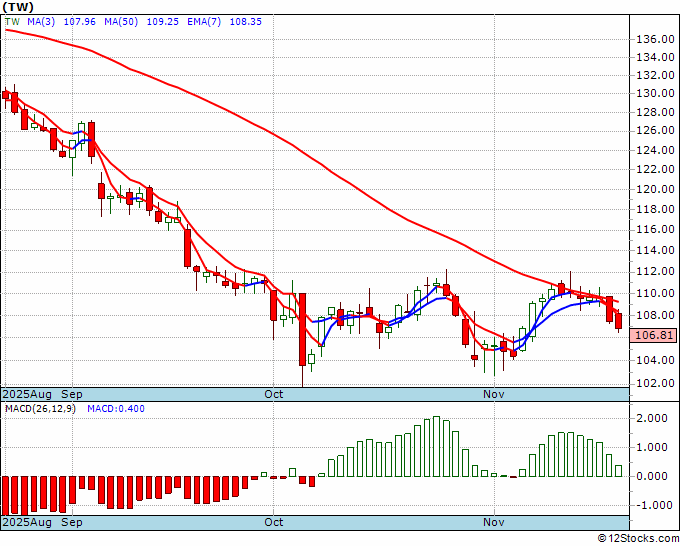The width and height of the screenshot is (680, 546).
Task: Click the 1.000 MACD axis label
Action: [651, 448]
